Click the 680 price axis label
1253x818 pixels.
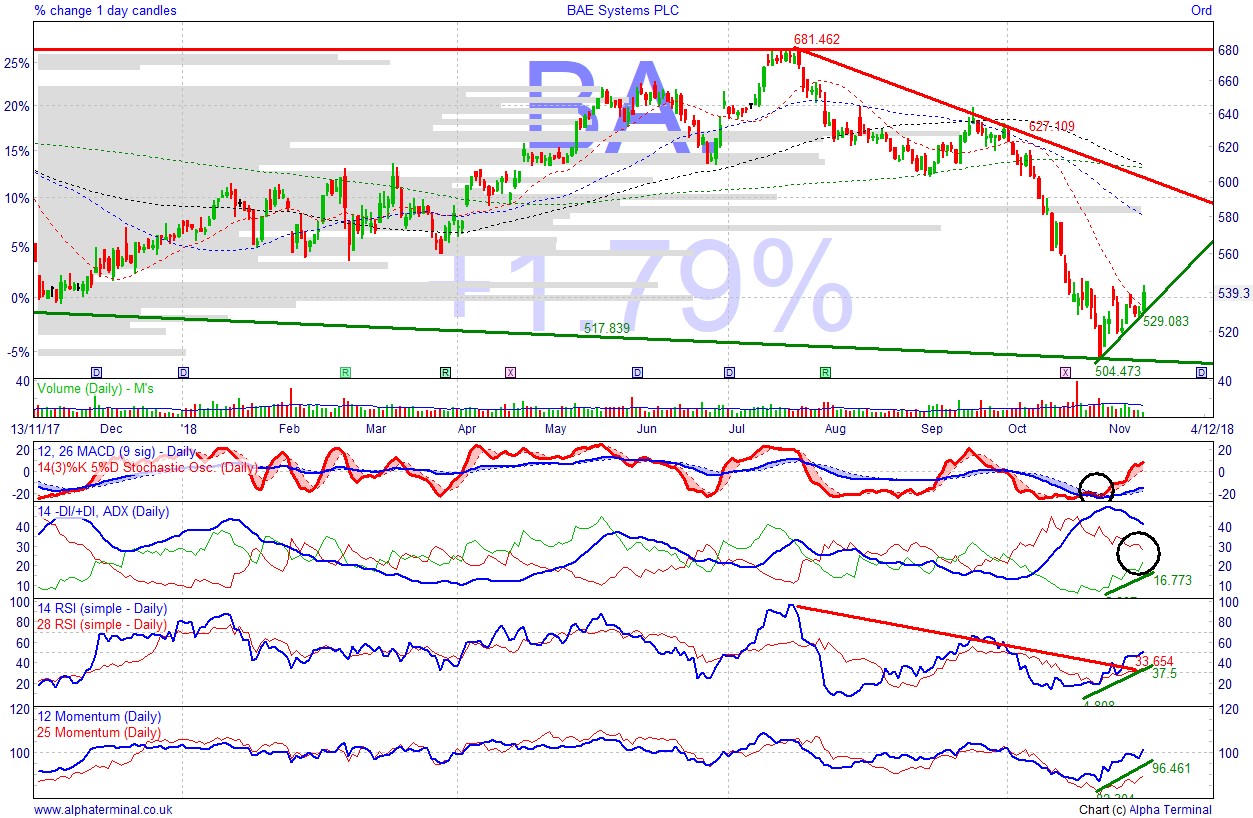point(1229,50)
